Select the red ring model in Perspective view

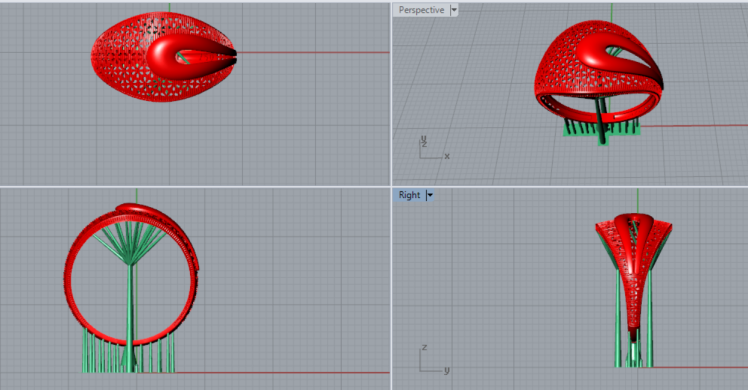tap(599, 72)
